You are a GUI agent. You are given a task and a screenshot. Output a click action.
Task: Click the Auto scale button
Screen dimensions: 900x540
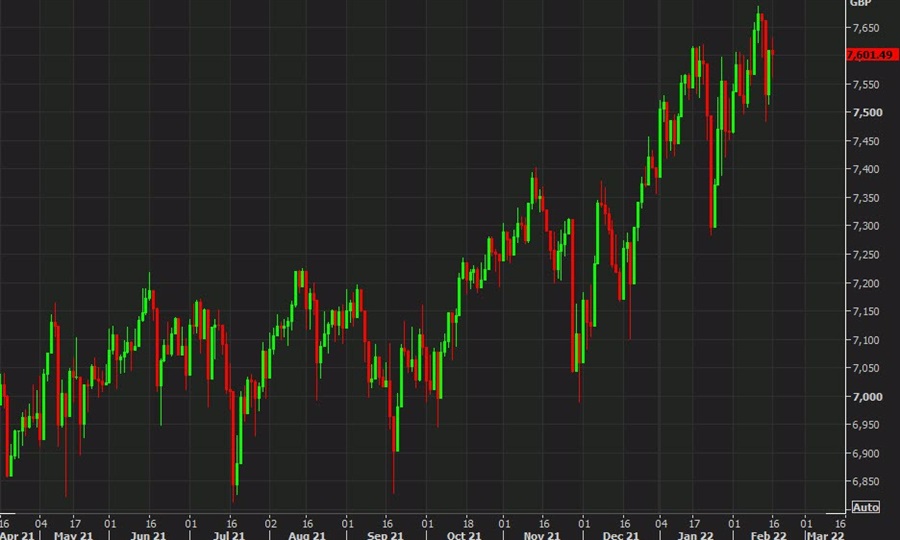coord(866,507)
